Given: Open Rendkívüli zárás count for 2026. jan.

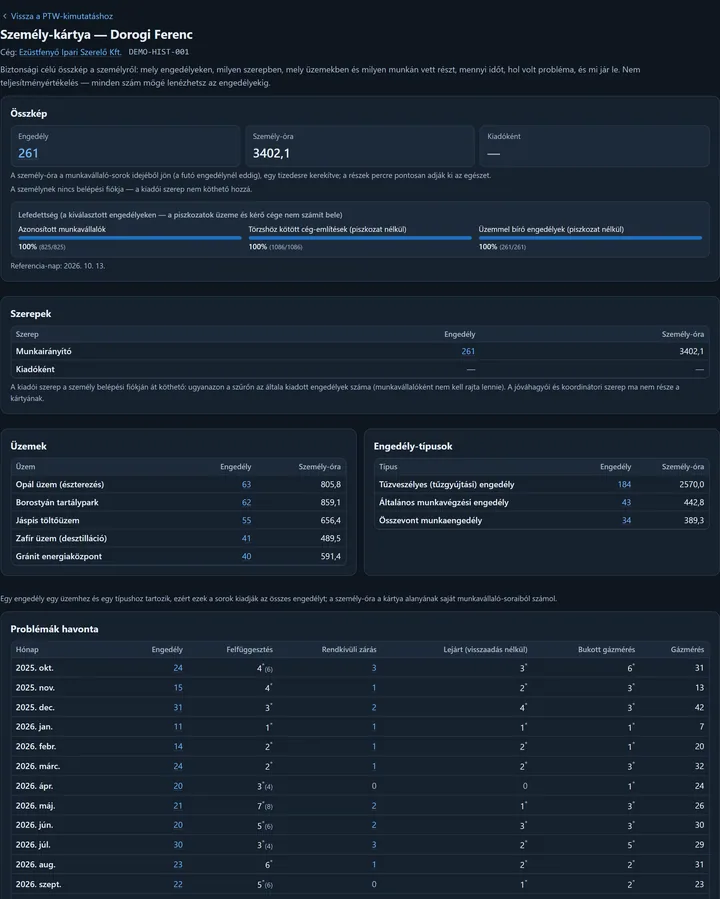Looking at the screenshot, I should click(374, 727).
